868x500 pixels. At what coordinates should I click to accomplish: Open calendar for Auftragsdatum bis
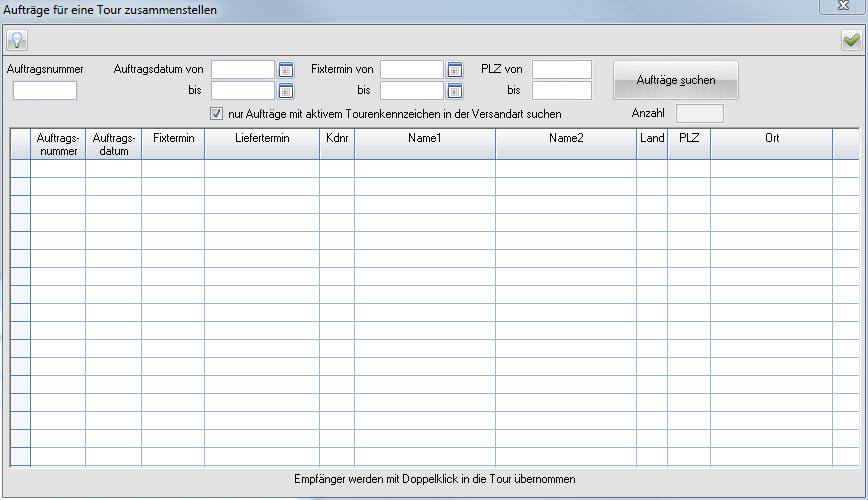click(x=286, y=91)
